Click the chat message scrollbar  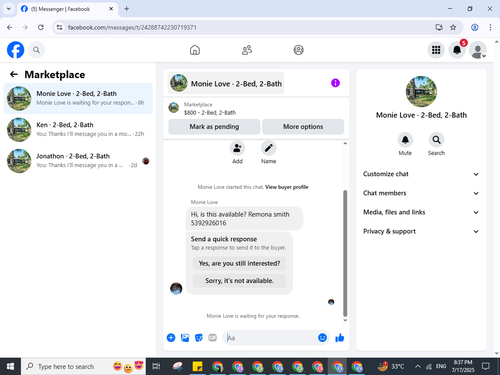point(345,253)
